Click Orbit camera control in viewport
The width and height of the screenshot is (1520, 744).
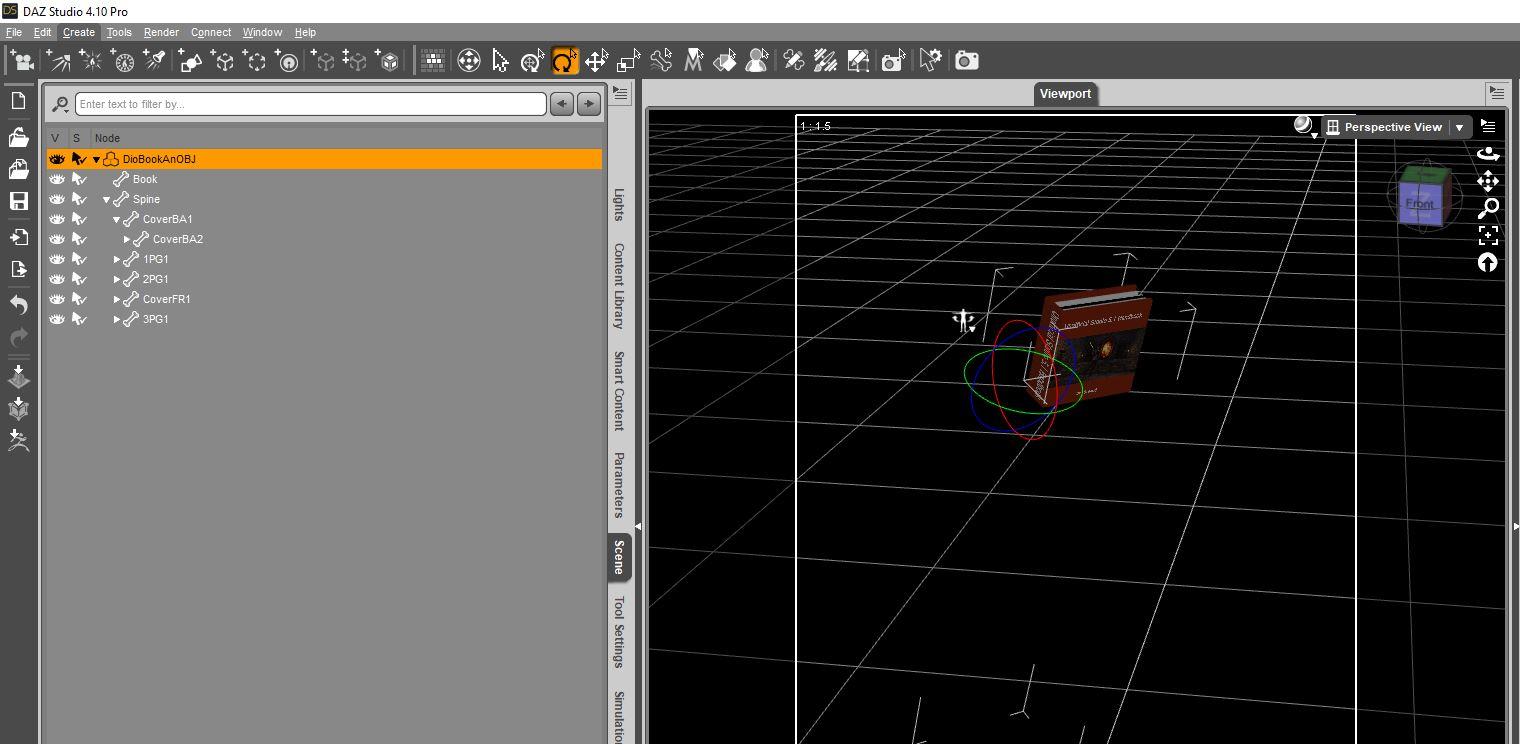1488,154
